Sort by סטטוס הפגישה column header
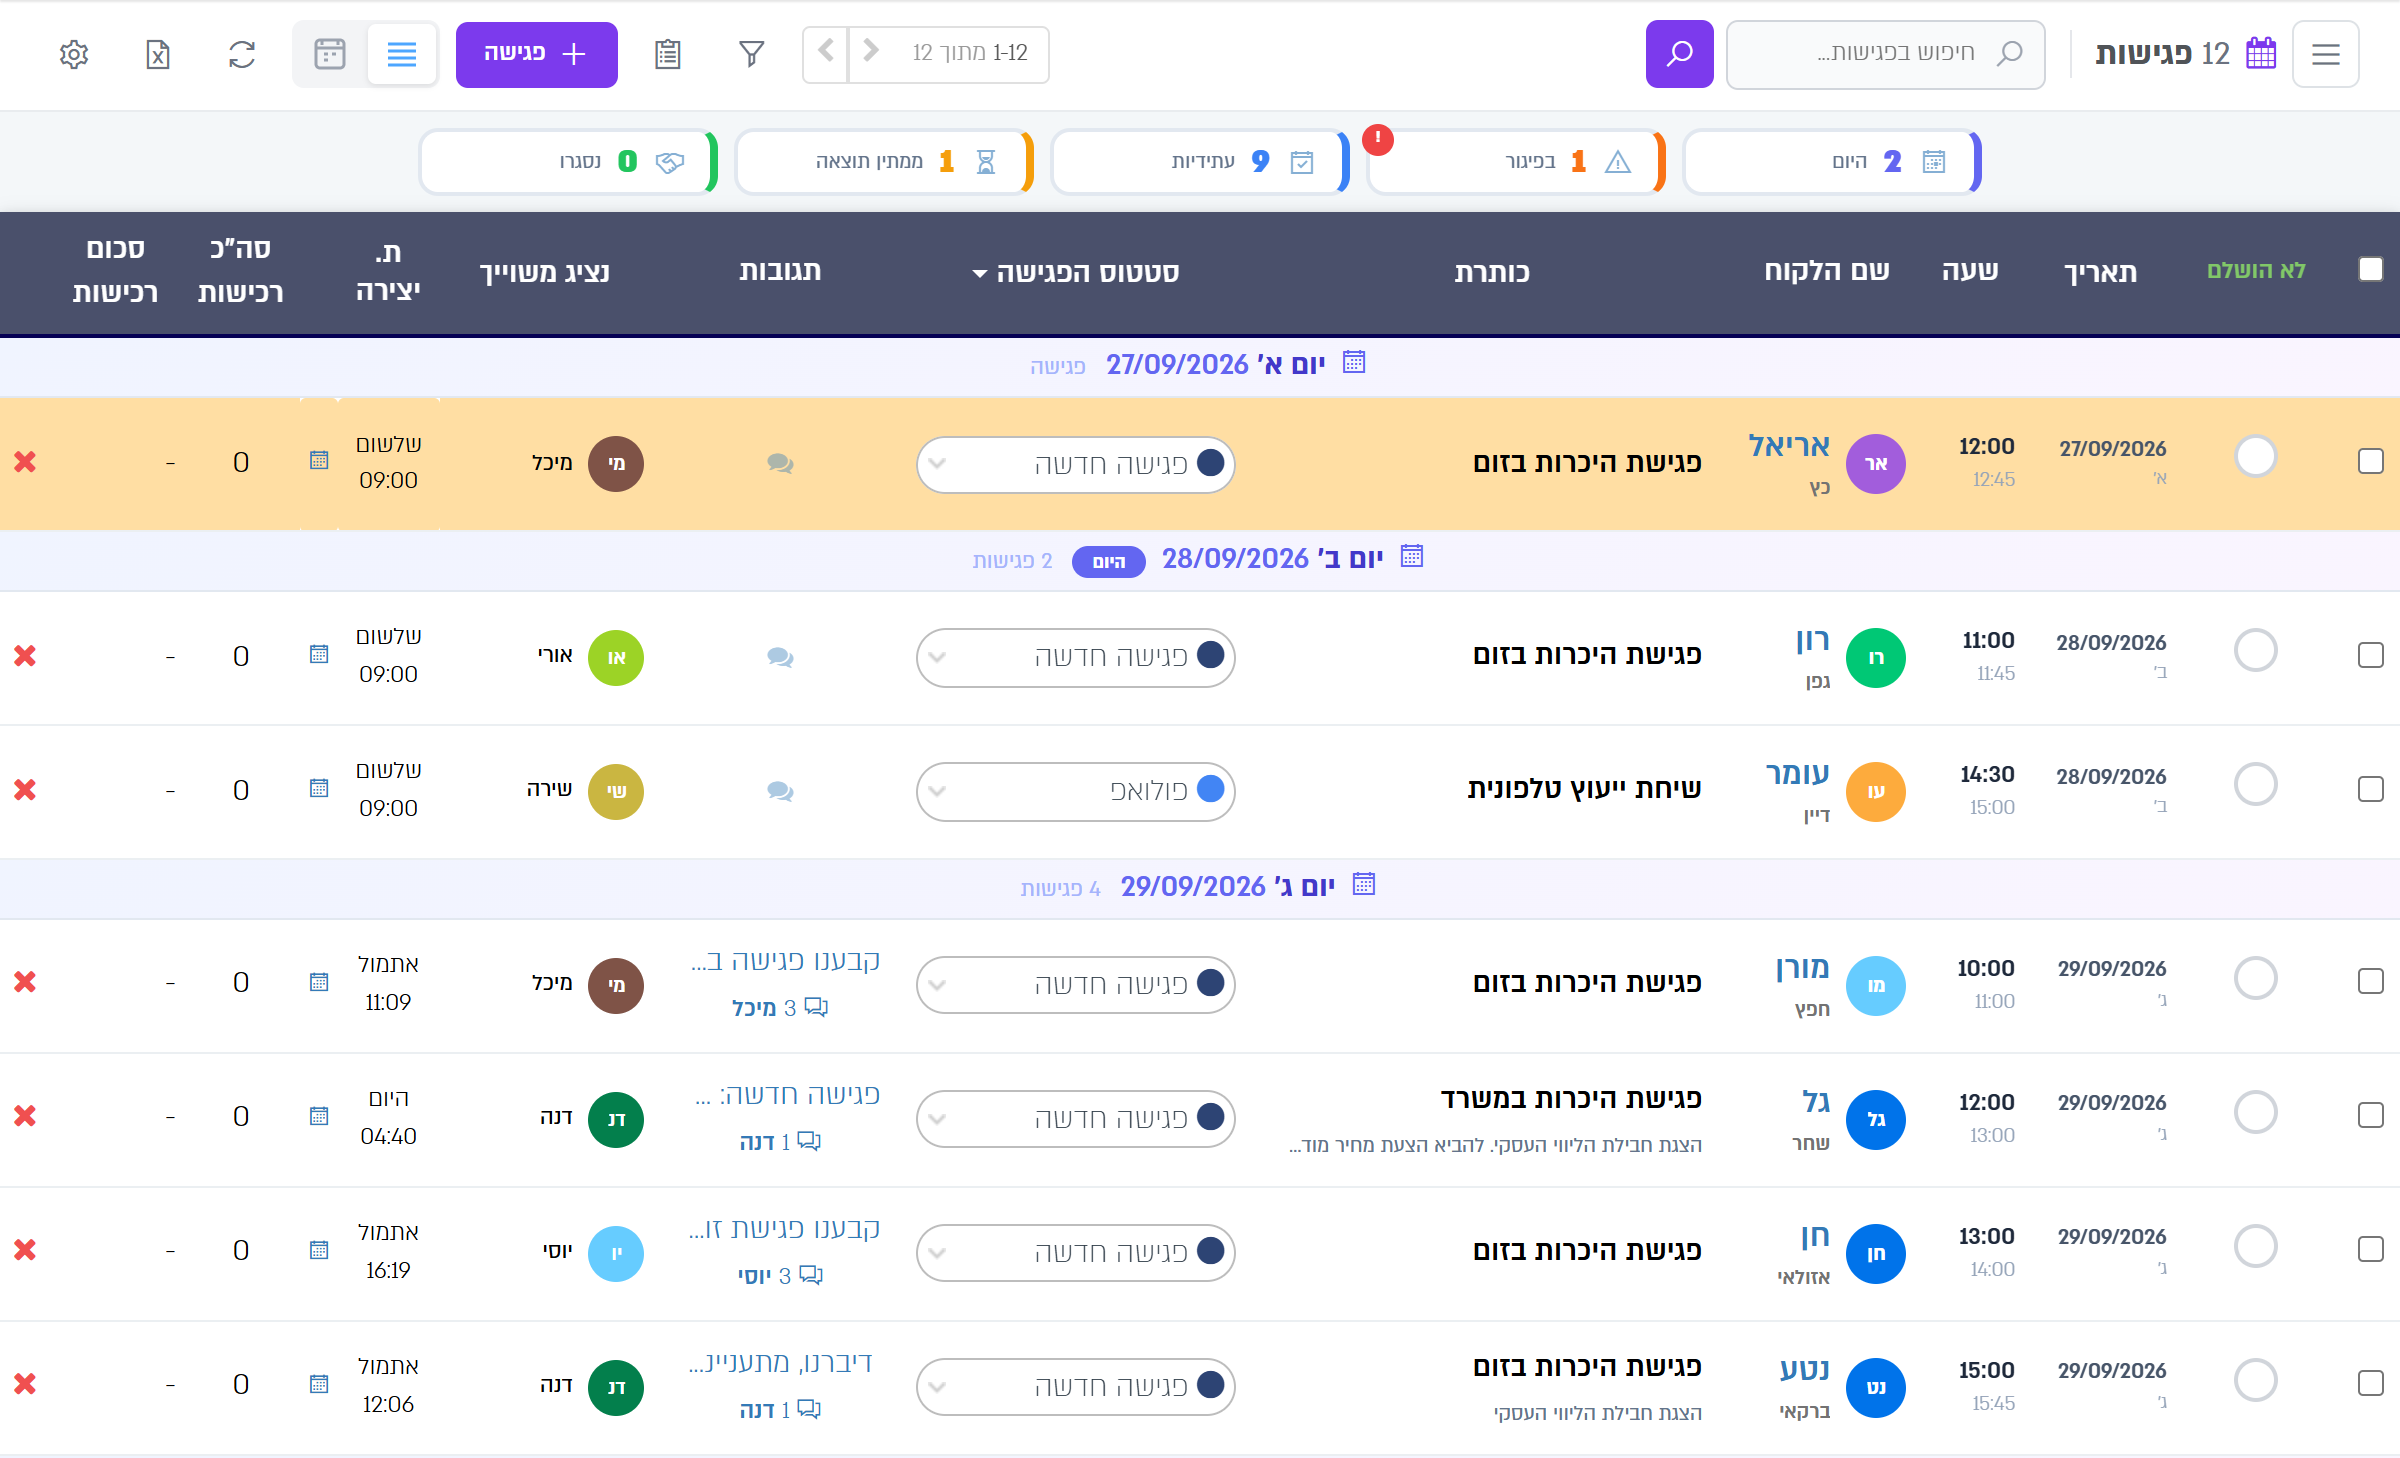This screenshot has width=2400, height=1458. tap(1076, 272)
